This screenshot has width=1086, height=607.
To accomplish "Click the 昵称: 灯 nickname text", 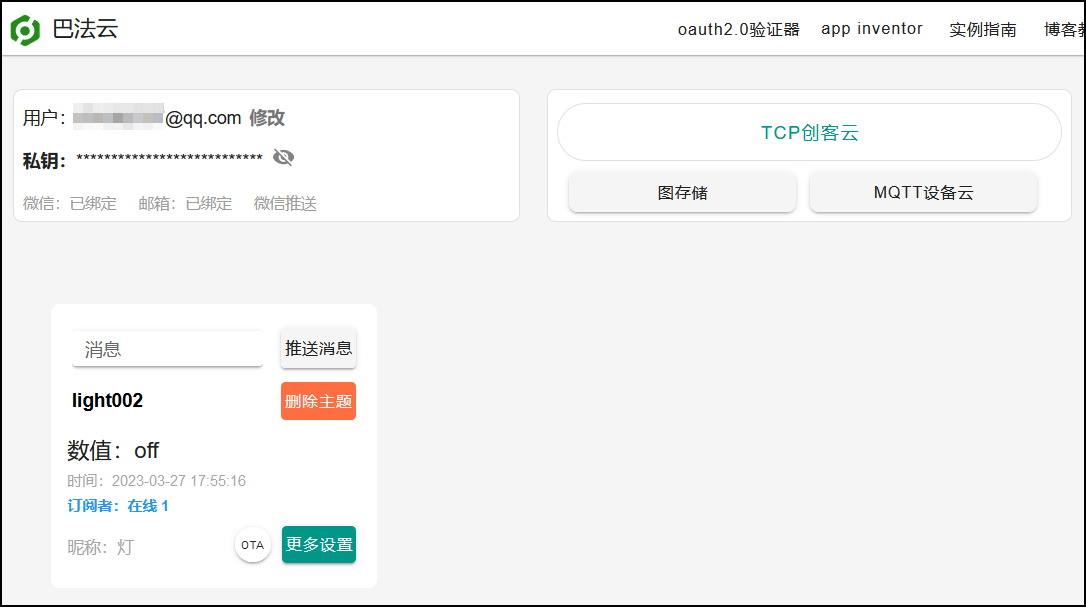I will (100, 547).
